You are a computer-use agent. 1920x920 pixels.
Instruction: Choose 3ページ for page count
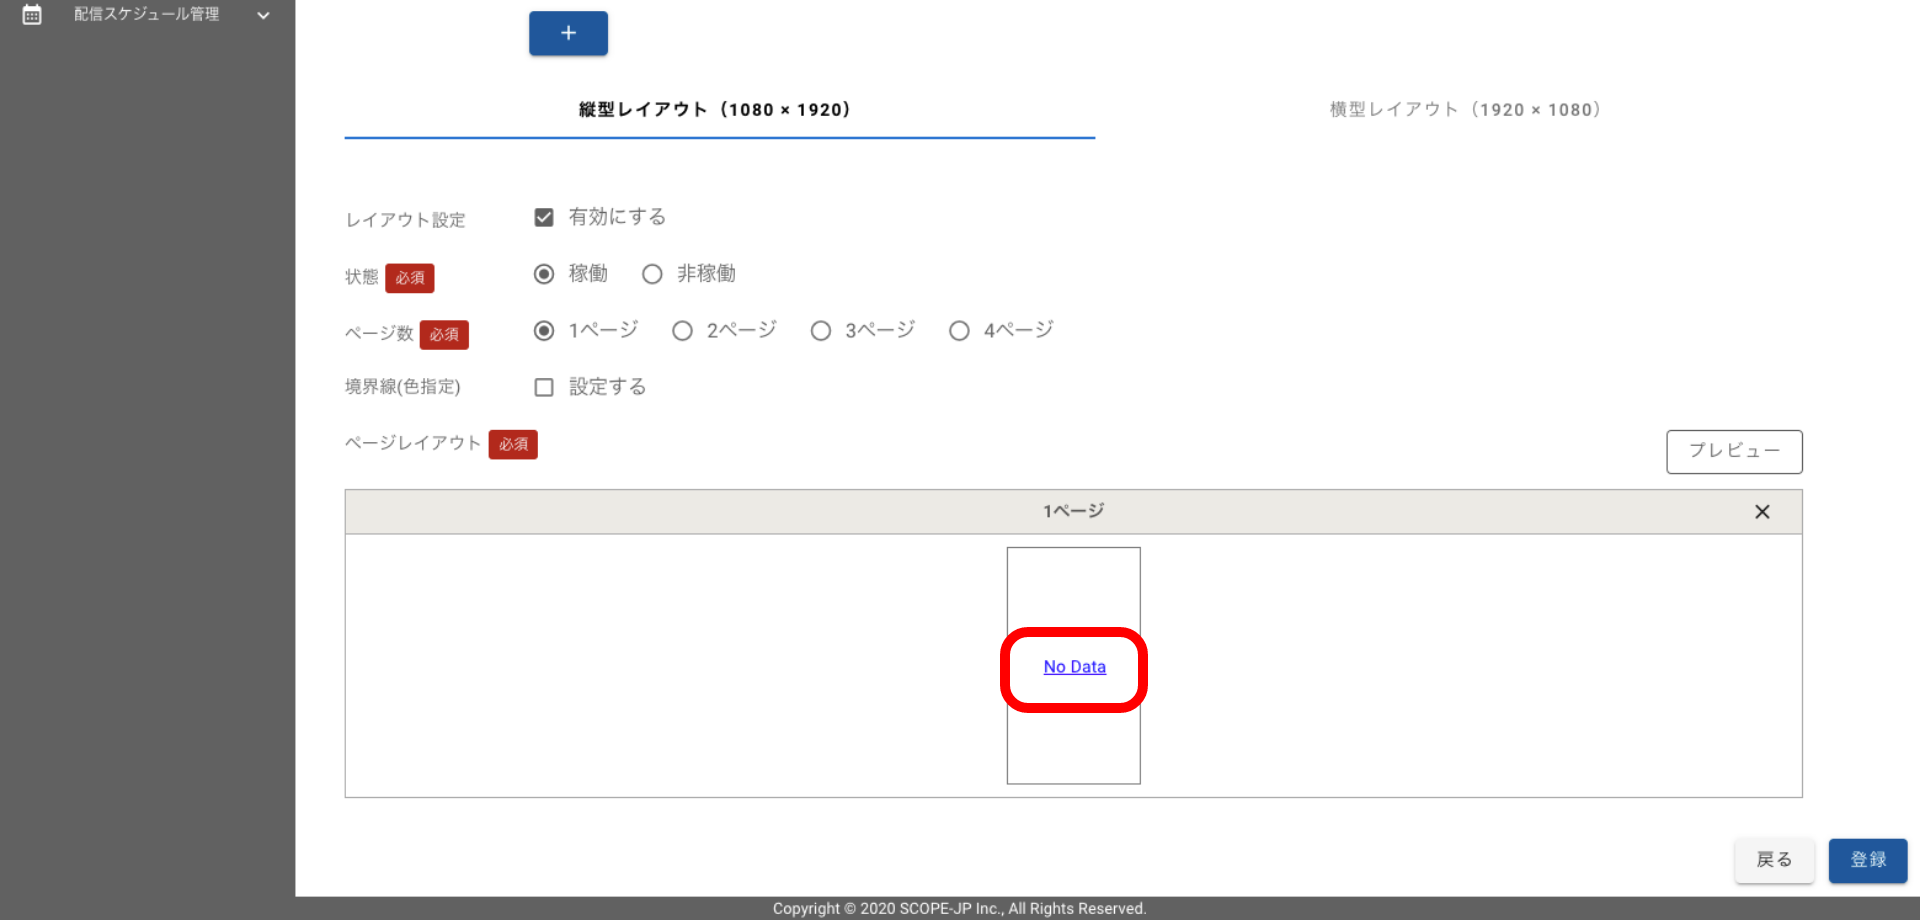[x=821, y=331]
